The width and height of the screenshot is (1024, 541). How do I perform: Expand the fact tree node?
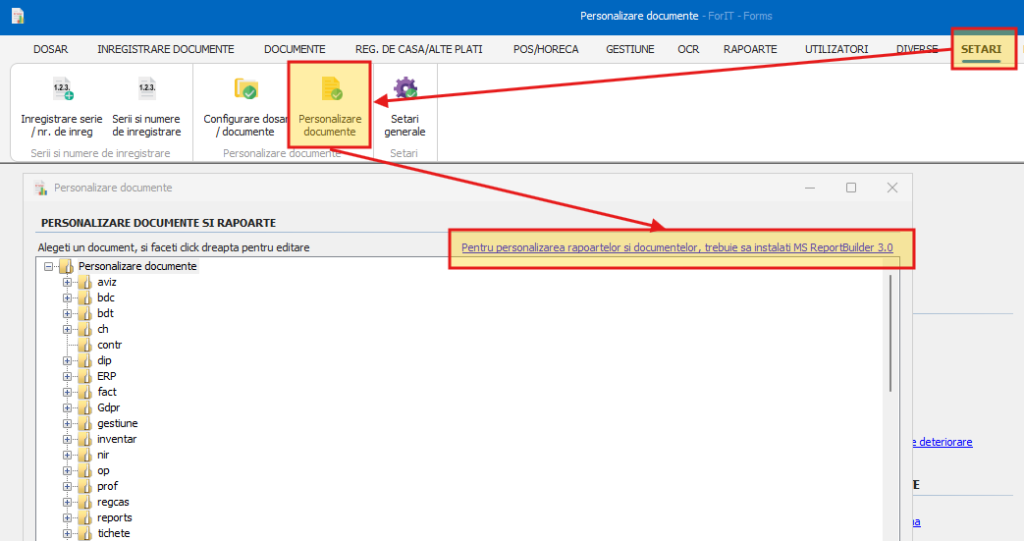[68, 392]
